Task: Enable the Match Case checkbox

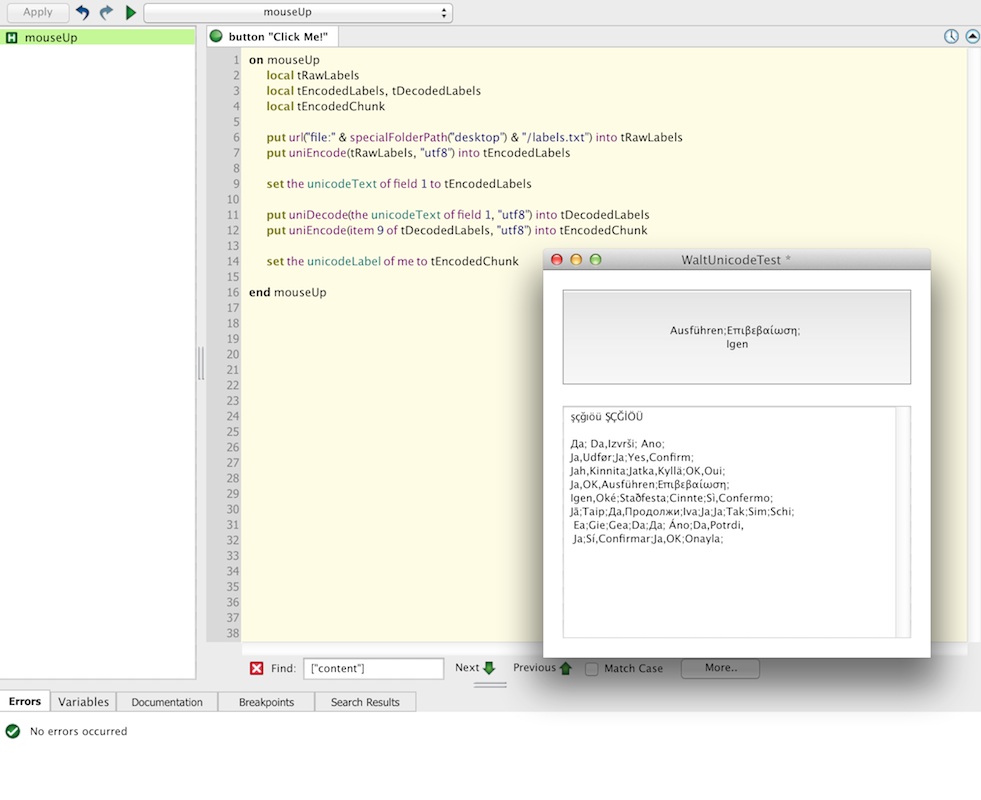Action: [x=592, y=669]
